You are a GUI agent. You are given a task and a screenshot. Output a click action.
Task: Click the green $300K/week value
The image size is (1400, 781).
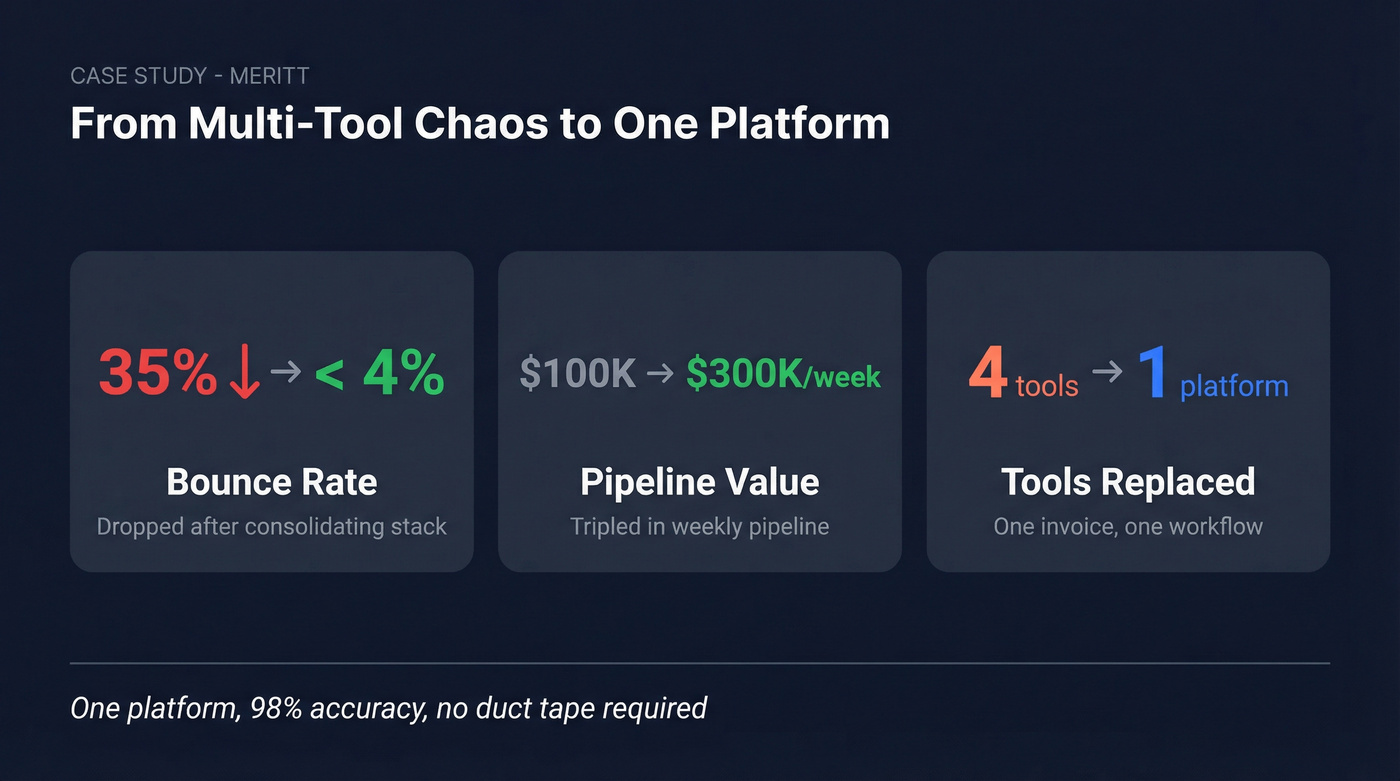click(783, 375)
